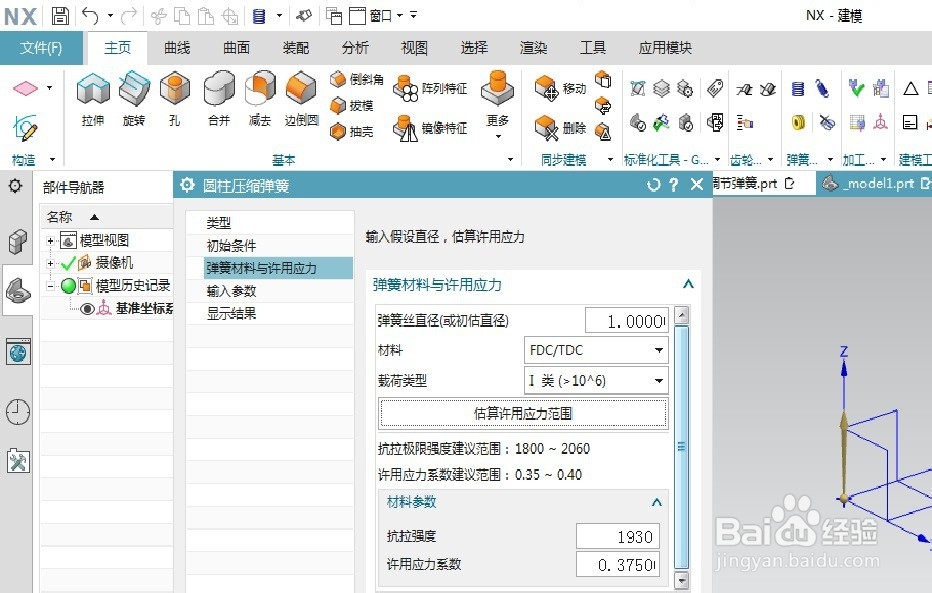The height and width of the screenshot is (593, 932).
Task: Click the navigator settings gear icon
Action: 15,186
